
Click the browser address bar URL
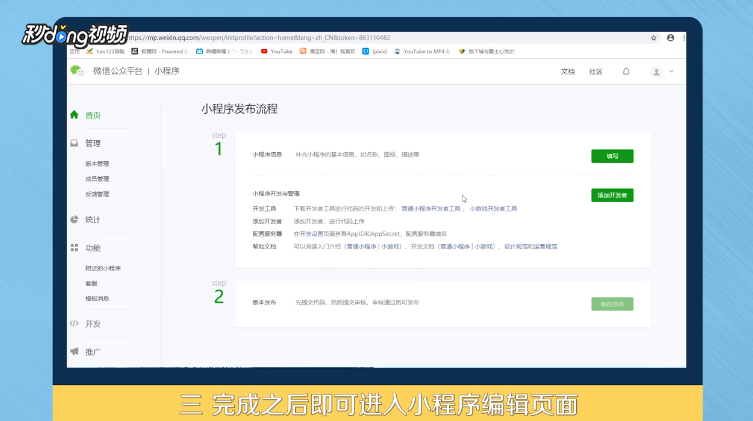pos(259,37)
